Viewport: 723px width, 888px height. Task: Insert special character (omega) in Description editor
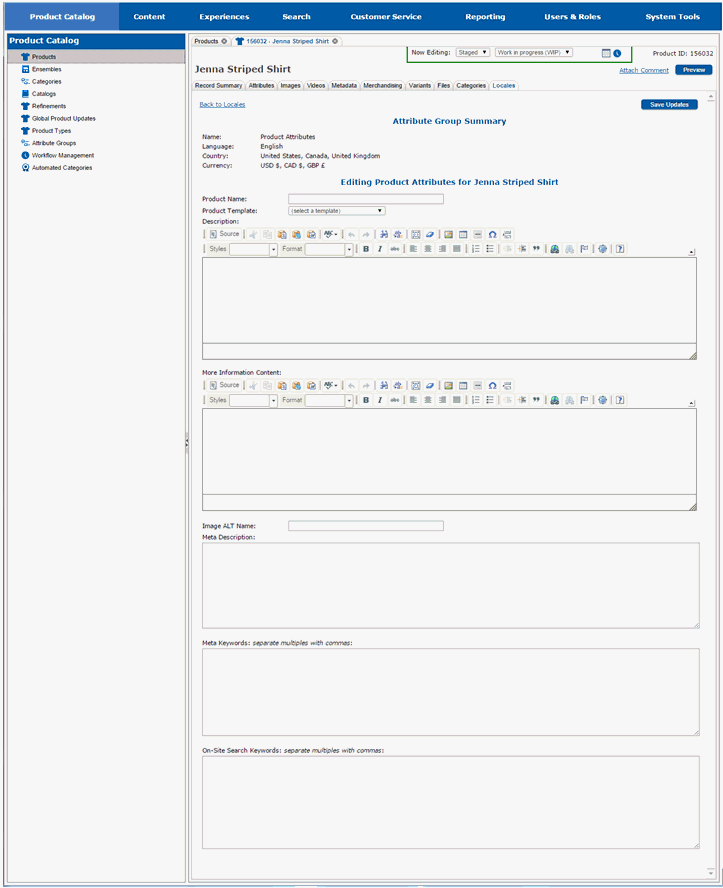pos(492,234)
